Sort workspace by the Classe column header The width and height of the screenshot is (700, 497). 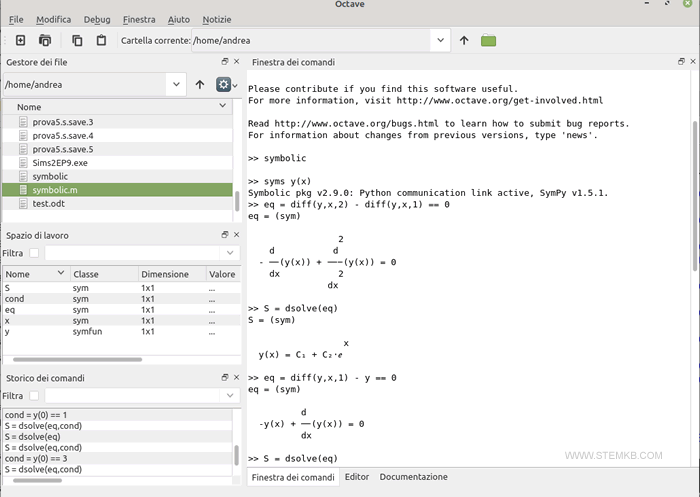[x=86, y=274]
